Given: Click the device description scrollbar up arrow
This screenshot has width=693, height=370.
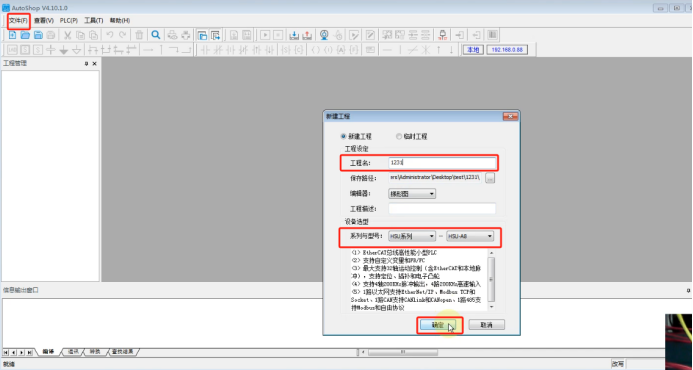Looking at the screenshot, I should [x=491, y=253].
